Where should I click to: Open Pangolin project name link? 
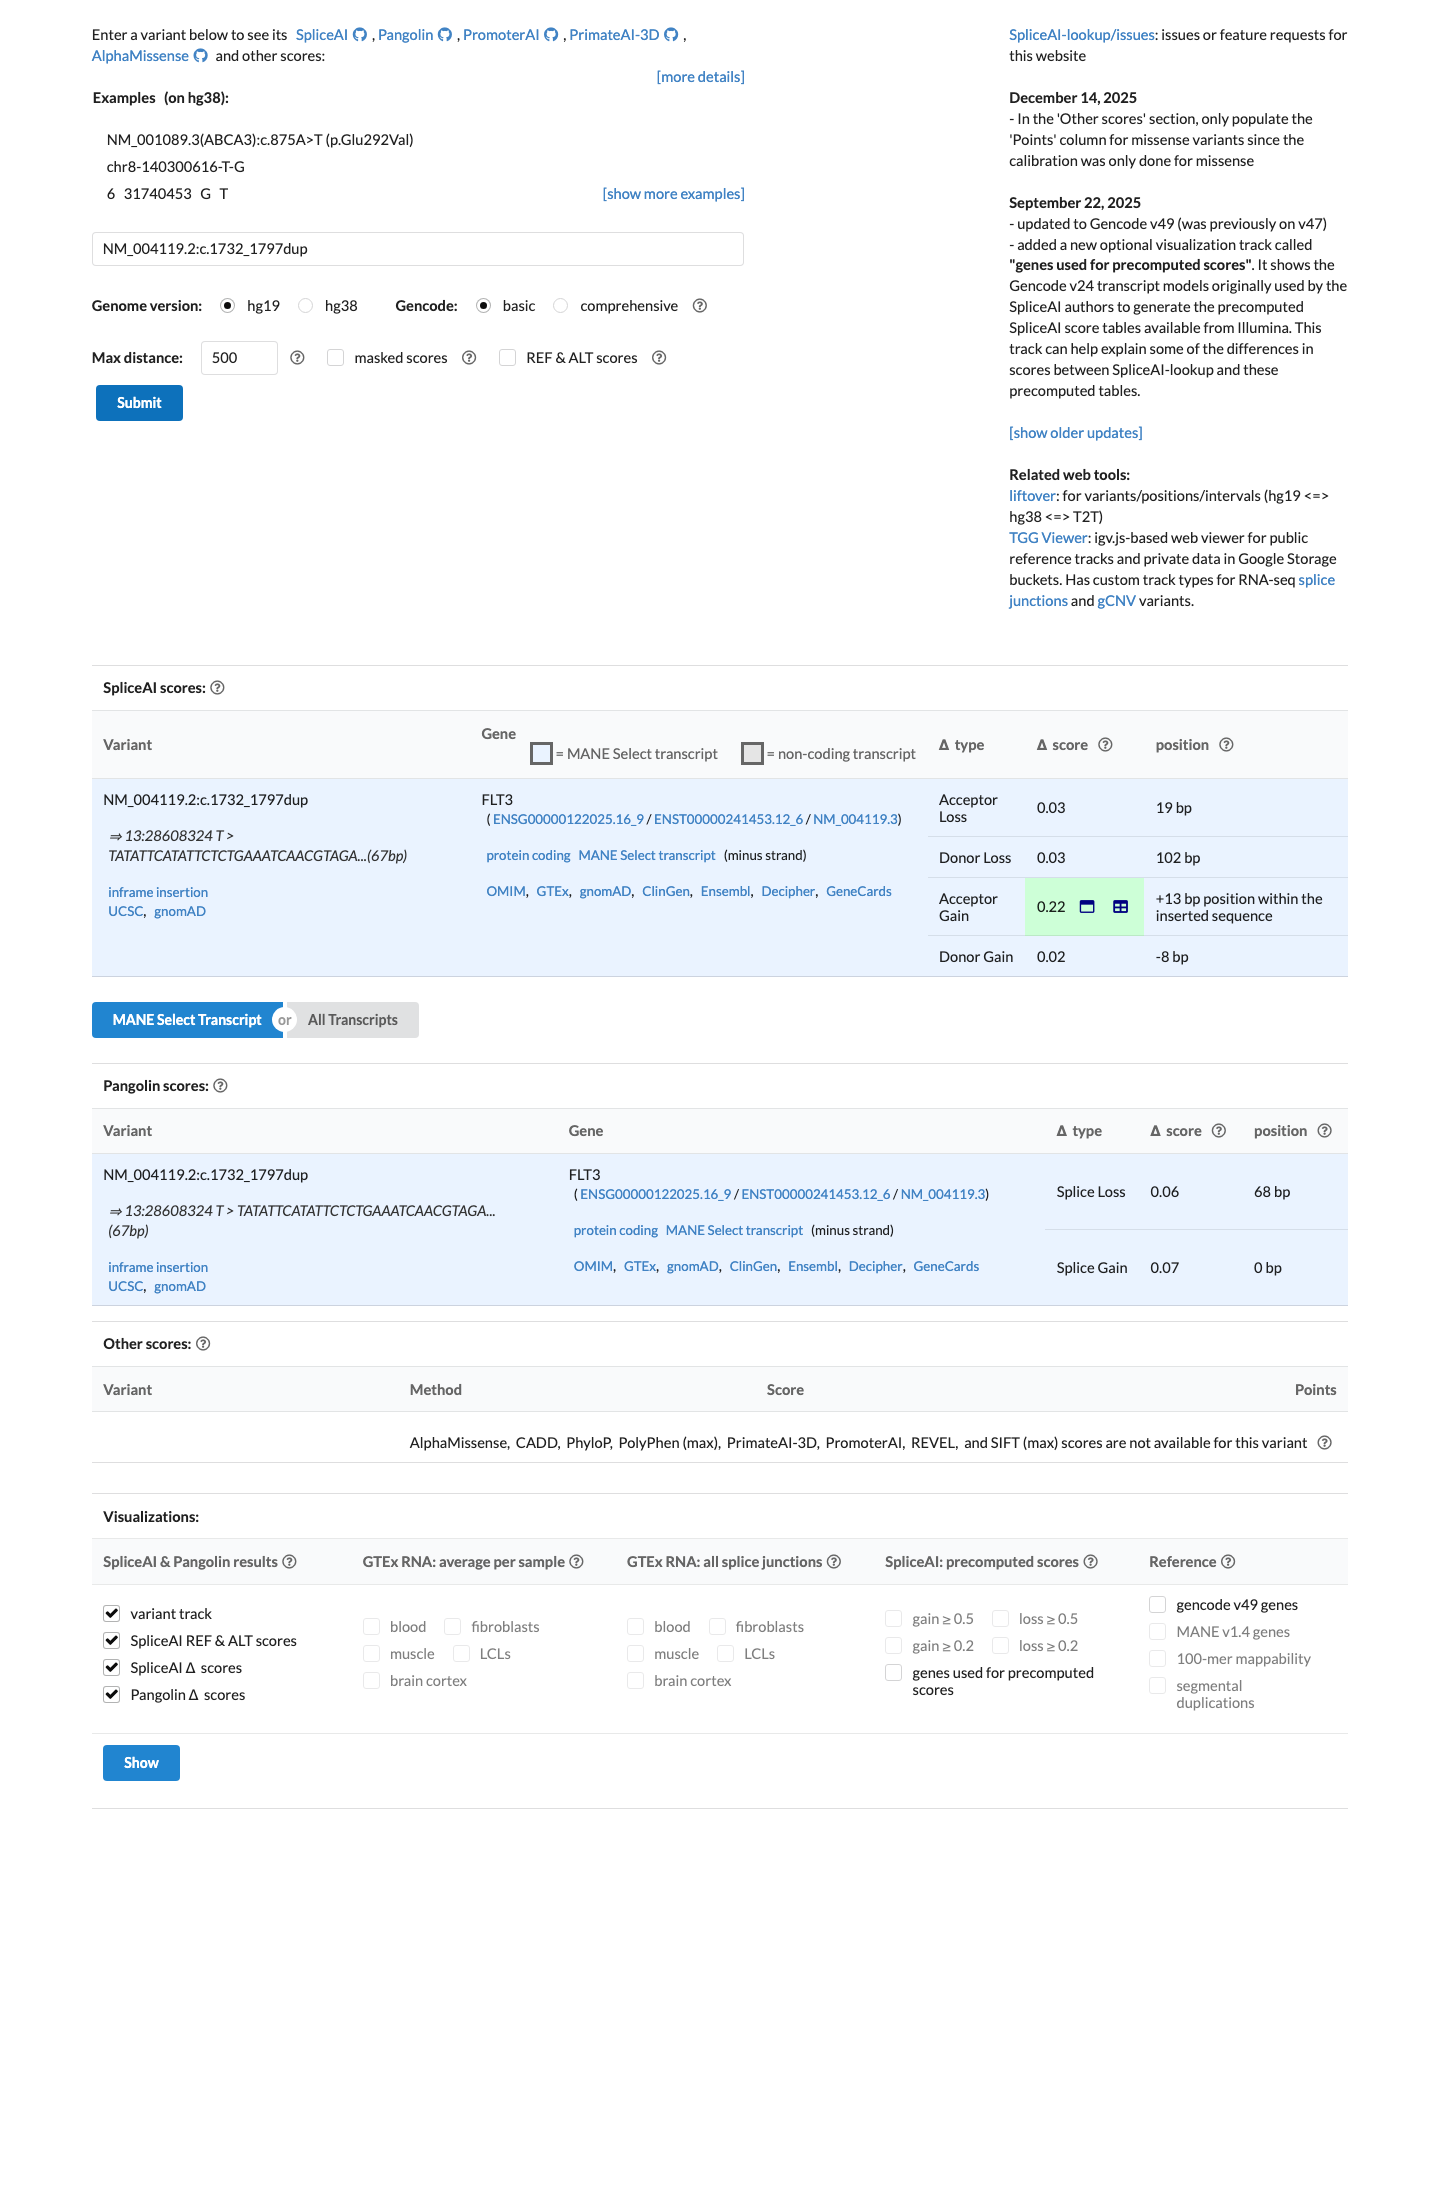coord(406,35)
